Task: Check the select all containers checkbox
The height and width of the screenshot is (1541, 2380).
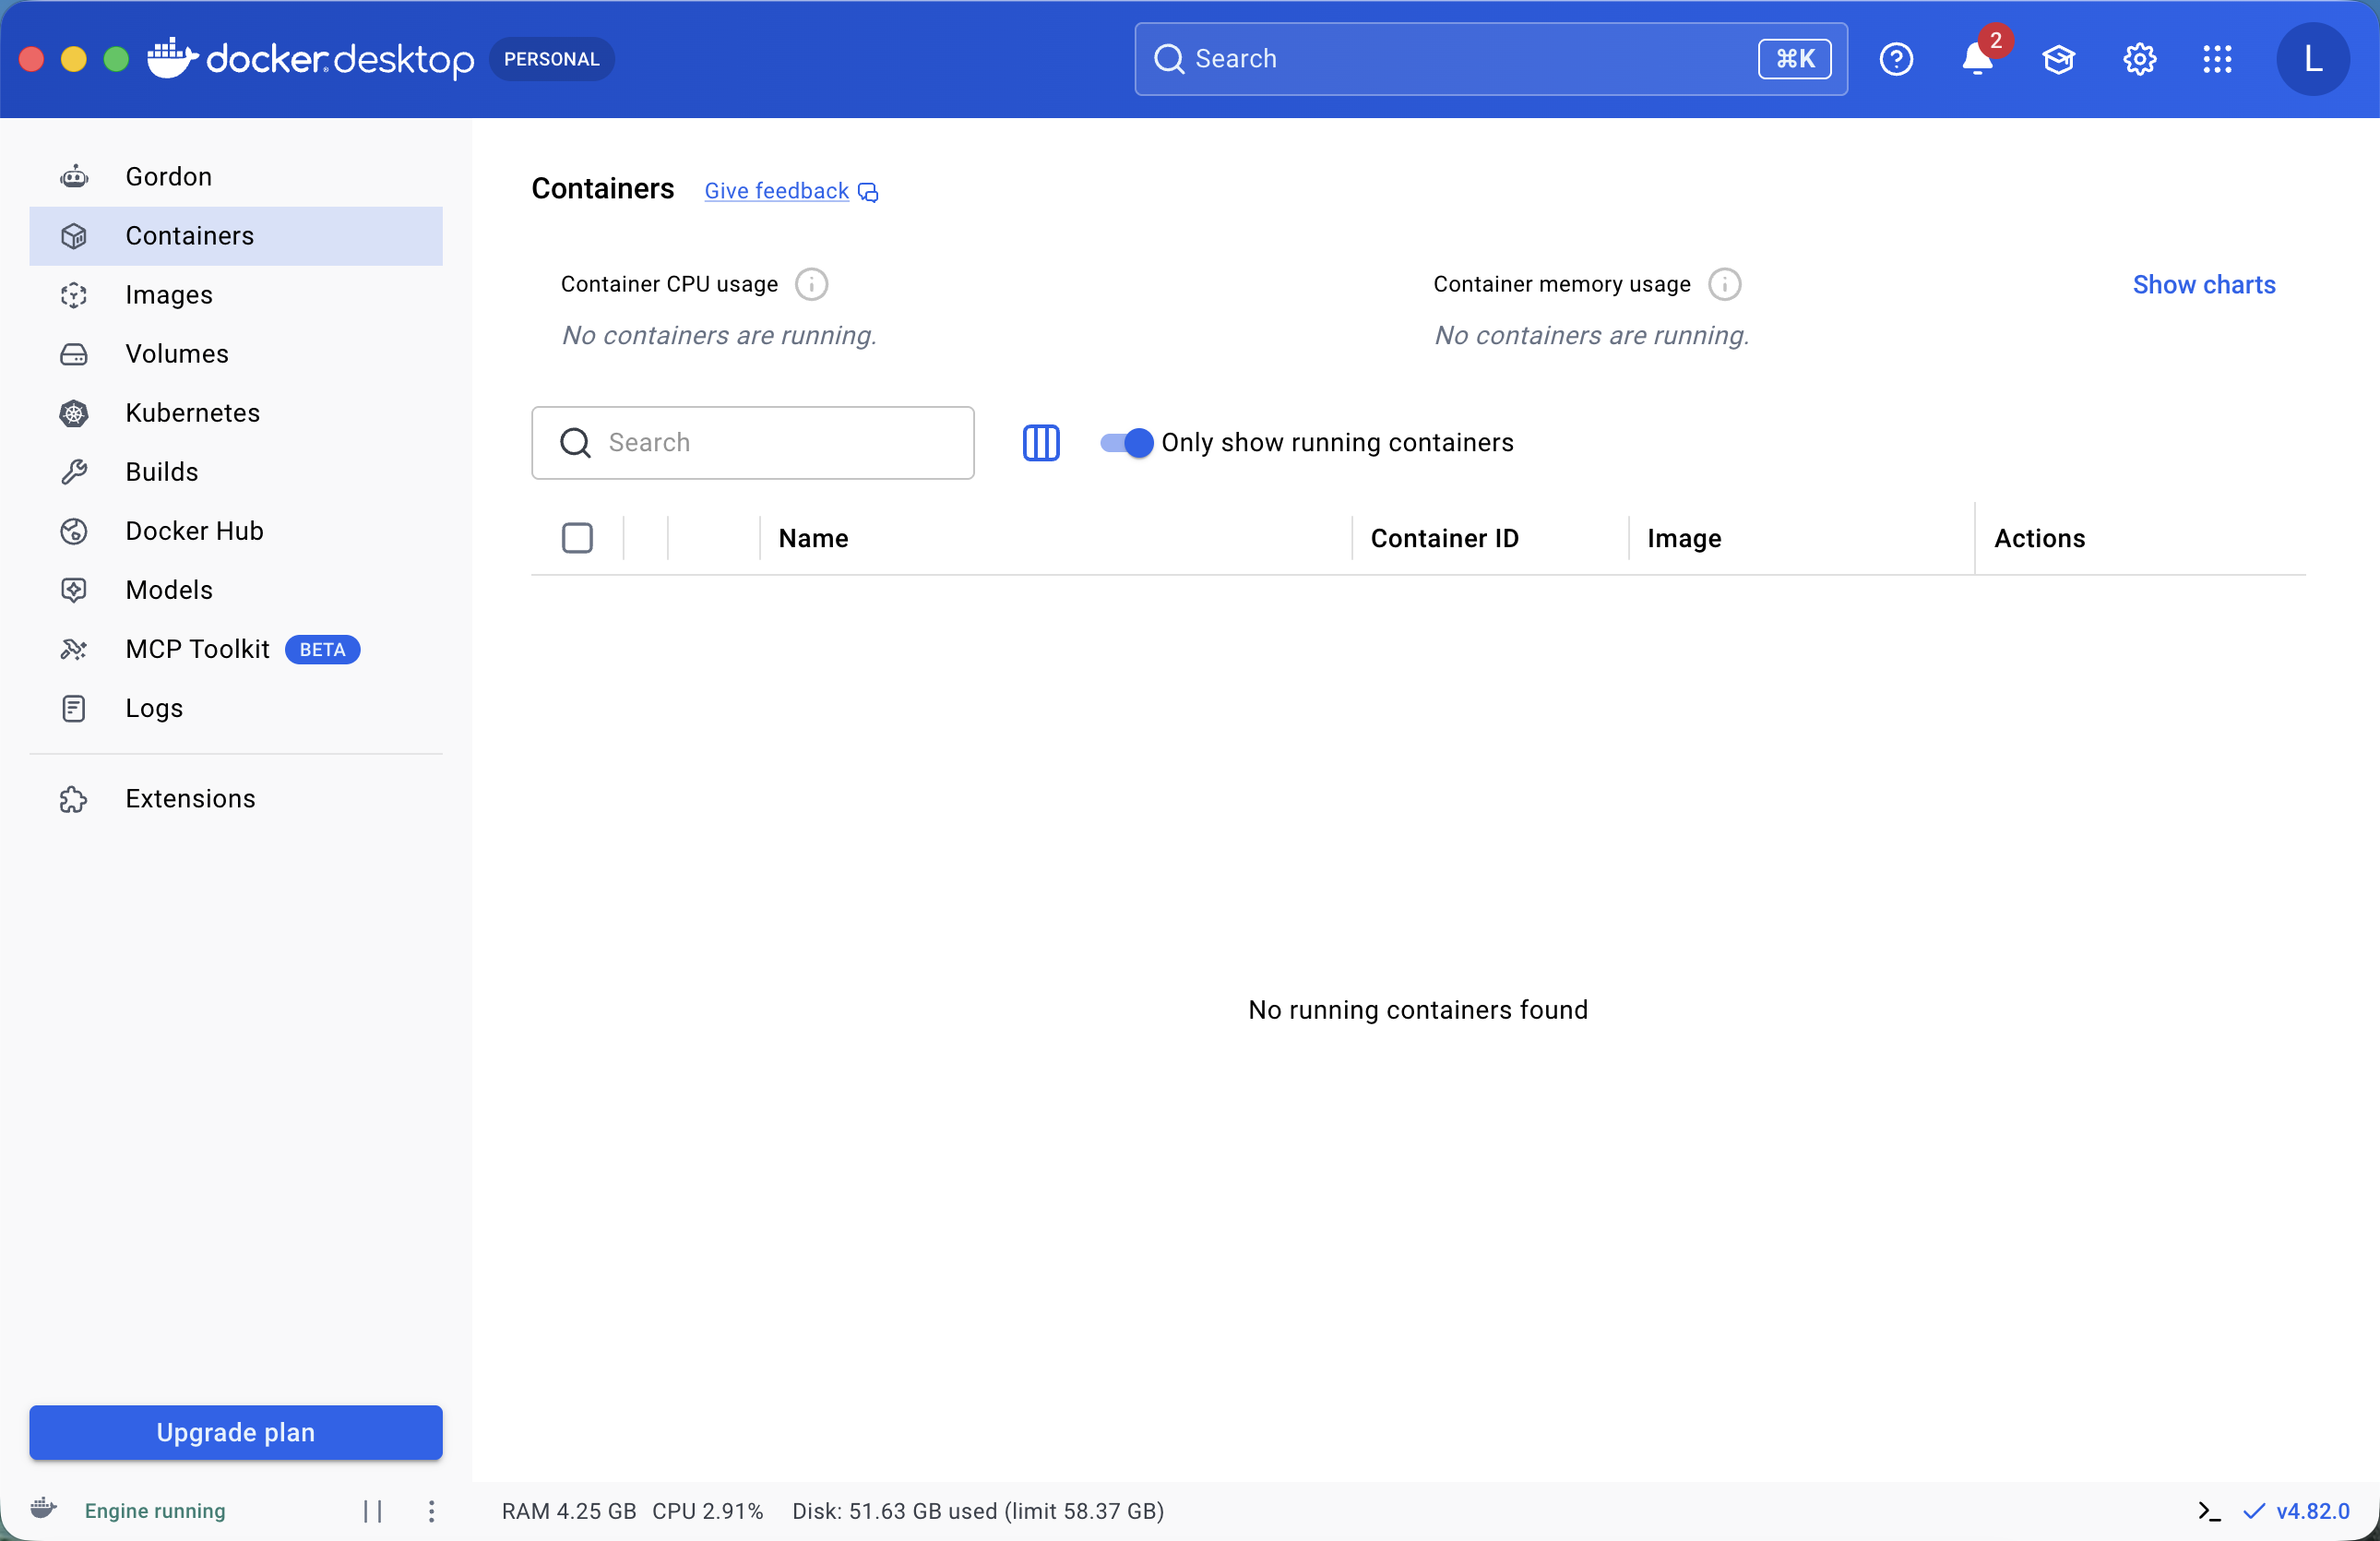Action: [577, 538]
